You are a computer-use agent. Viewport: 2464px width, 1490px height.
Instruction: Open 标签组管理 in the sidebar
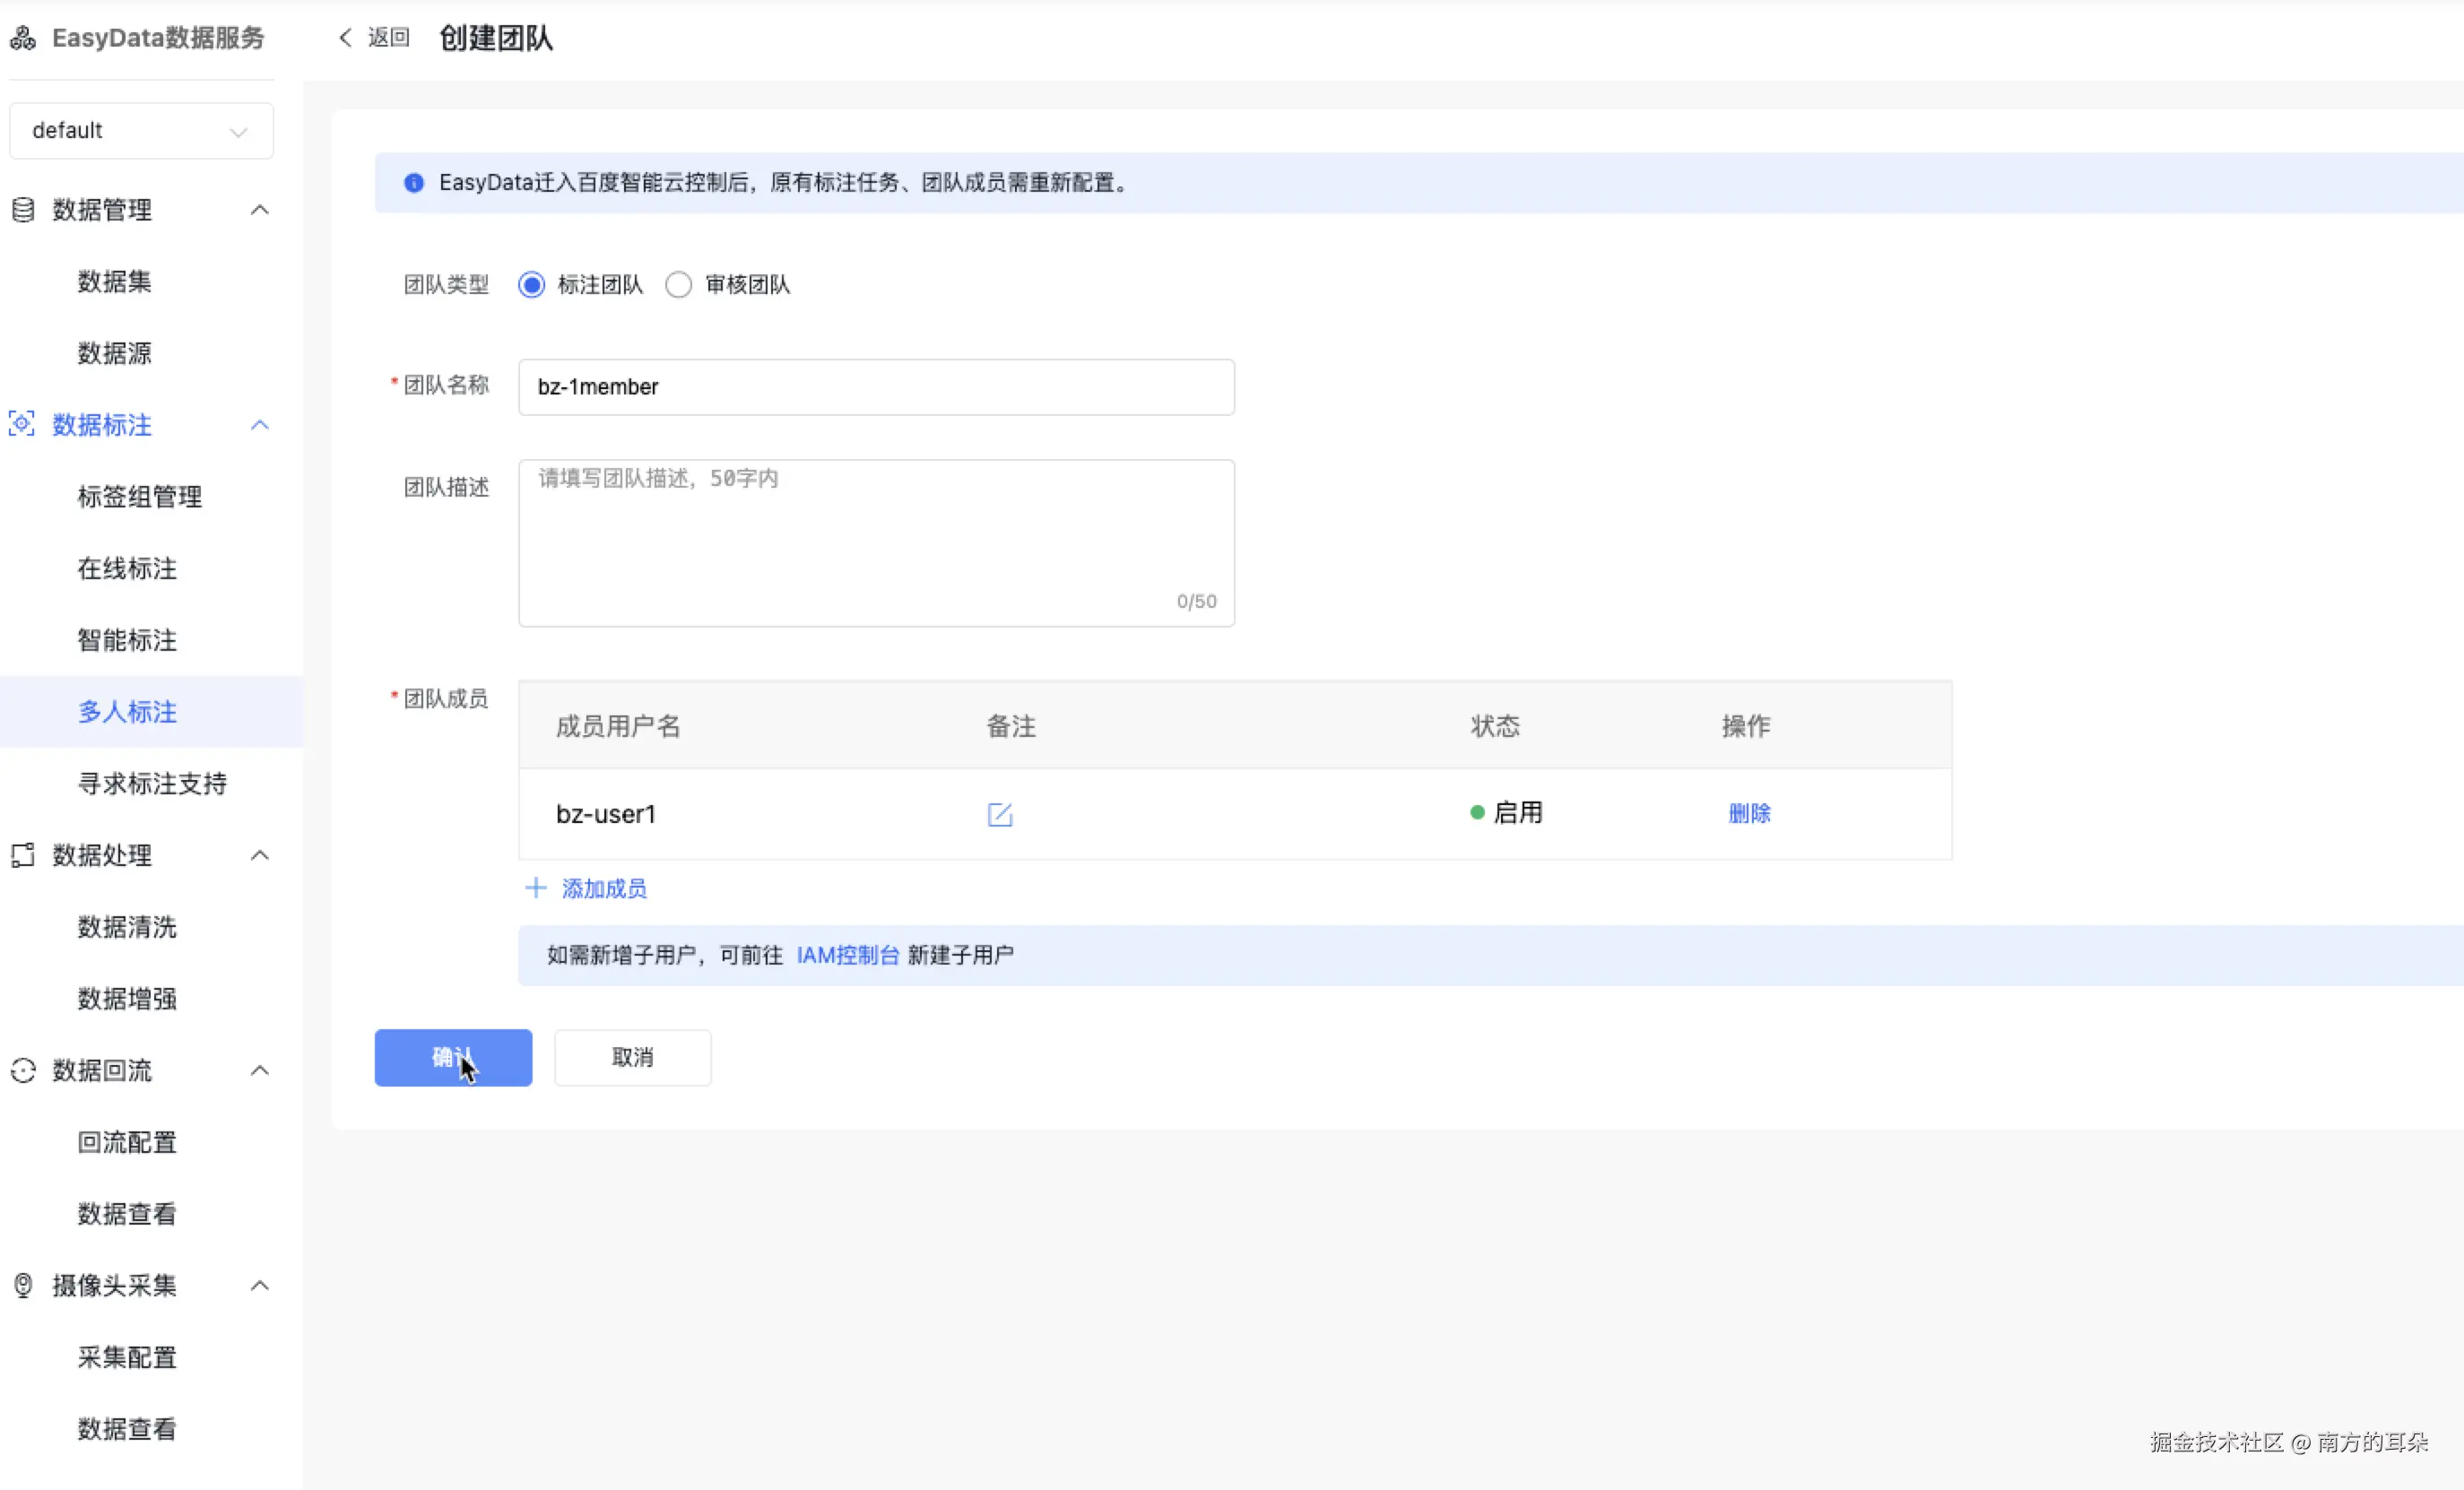[x=140, y=497]
